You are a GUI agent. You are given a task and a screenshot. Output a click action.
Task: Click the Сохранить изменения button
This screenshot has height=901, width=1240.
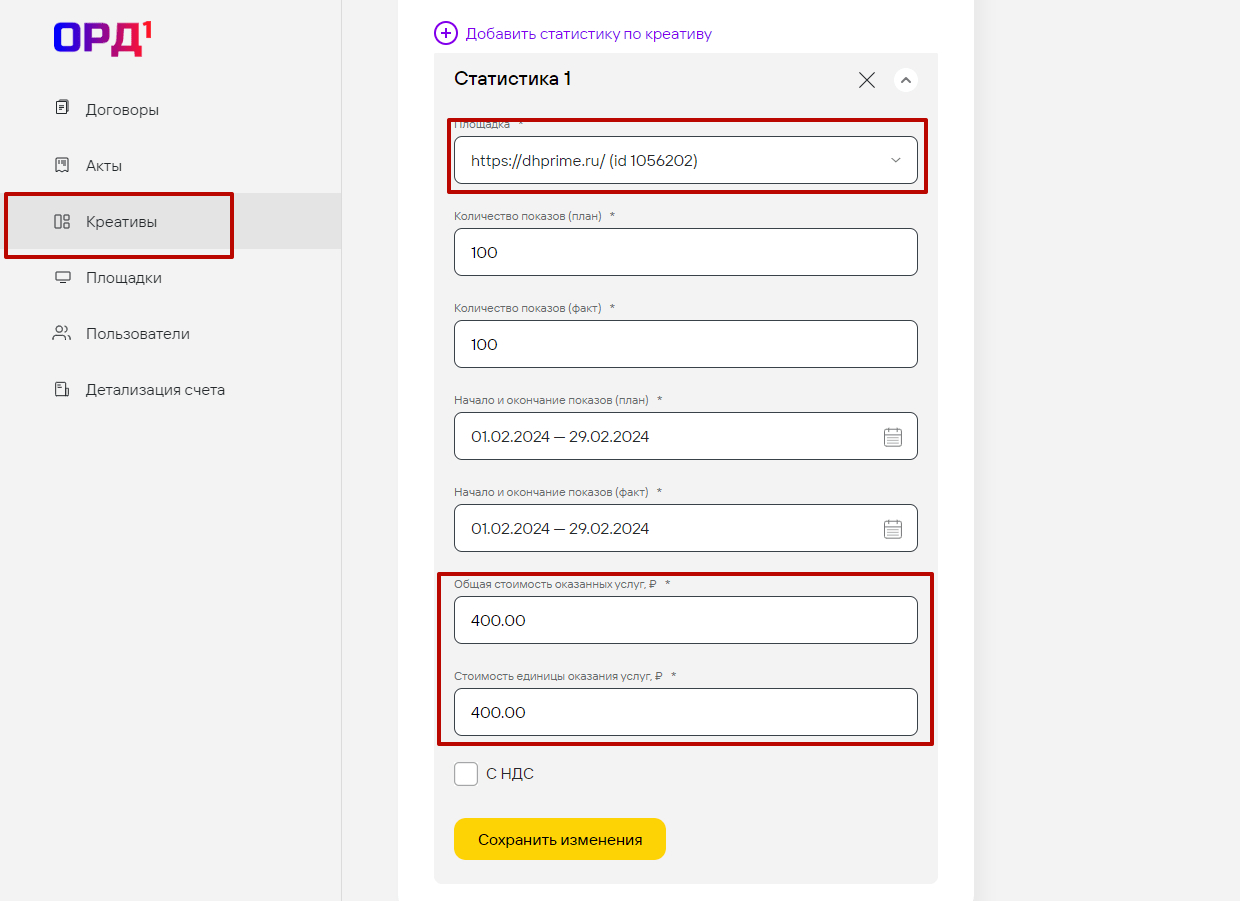pos(560,840)
